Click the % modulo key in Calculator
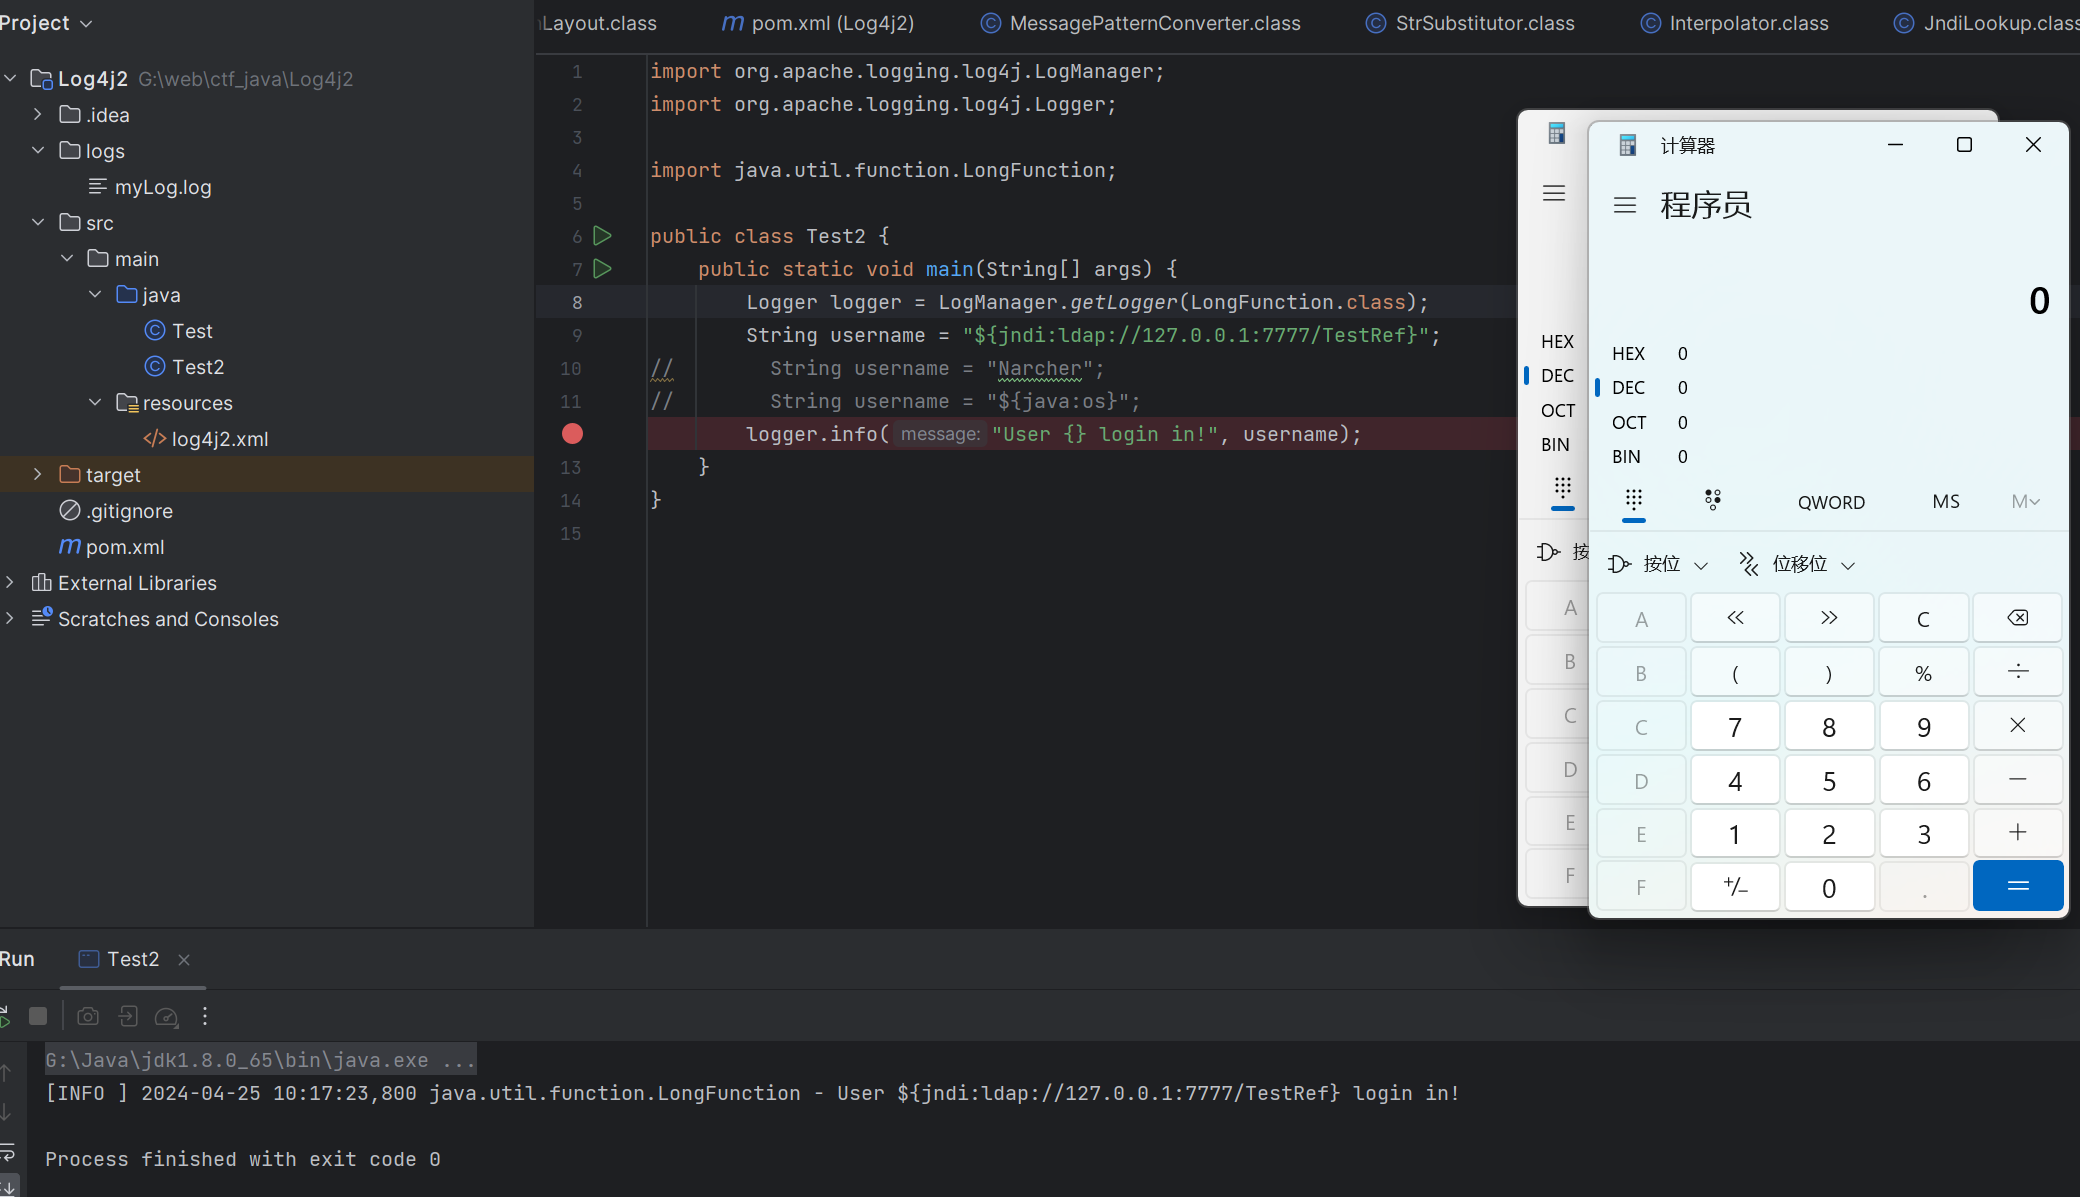2080x1197 pixels. click(x=1923, y=672)
